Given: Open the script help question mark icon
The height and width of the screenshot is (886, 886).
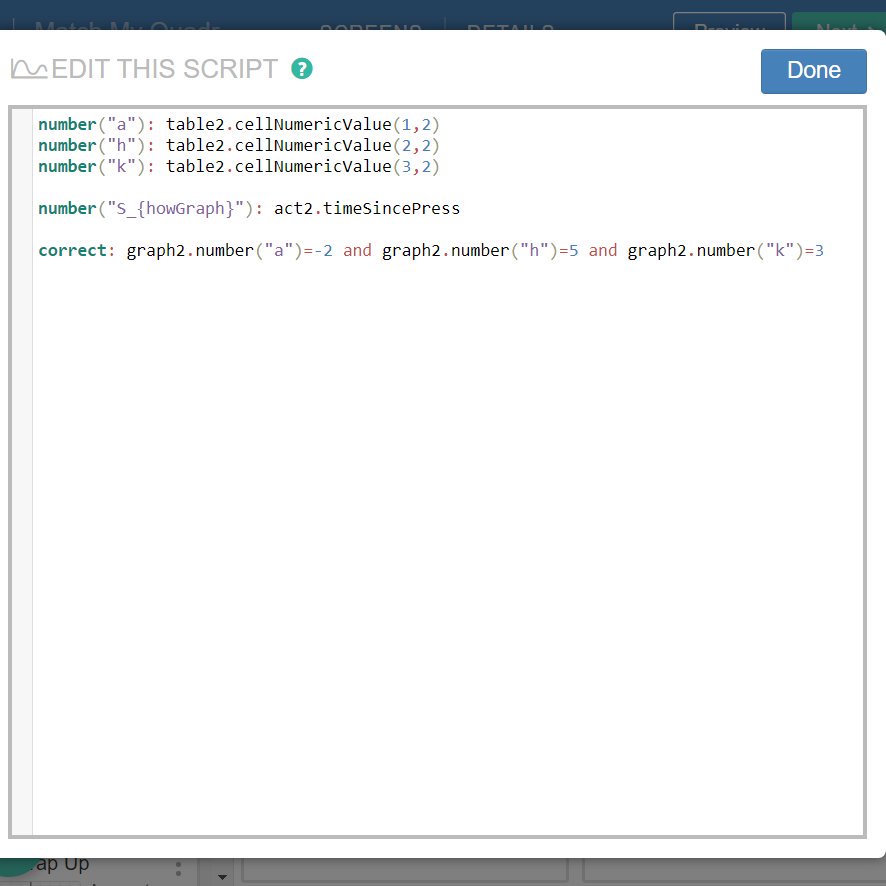Looking at the screenshot, I should click(302, 69).
